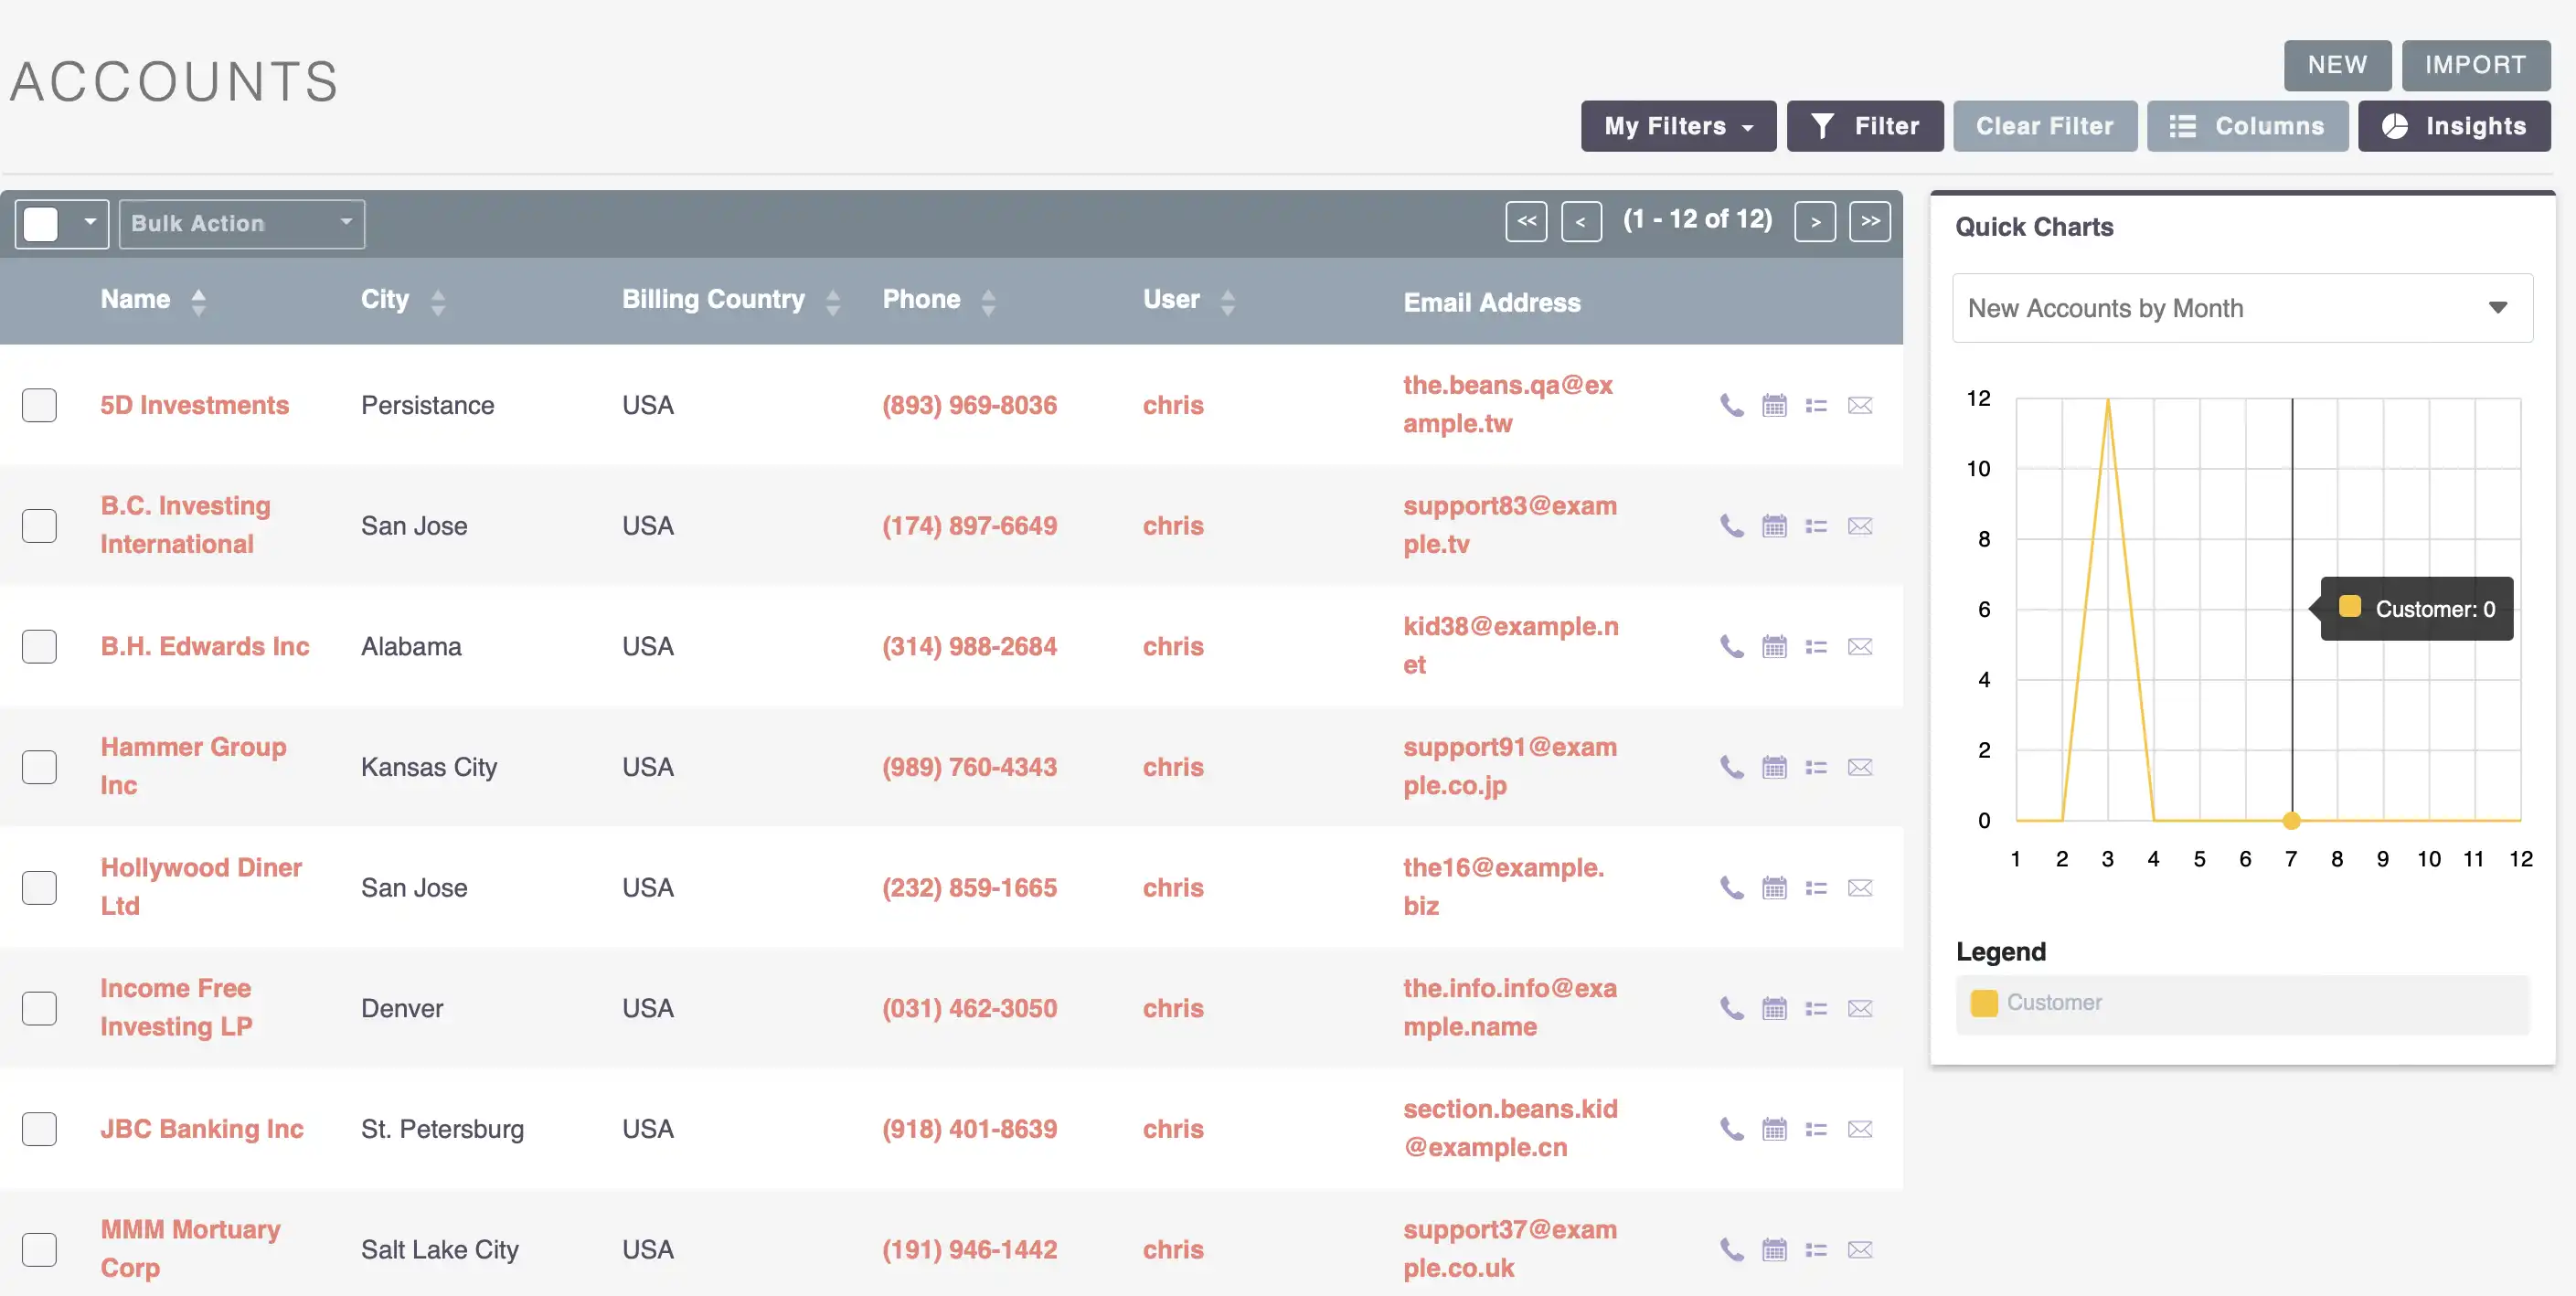Screen dimensions: 2576x1296
Task: Click the calendar icon for B.C. Investing International
Action: [1774, 526]
